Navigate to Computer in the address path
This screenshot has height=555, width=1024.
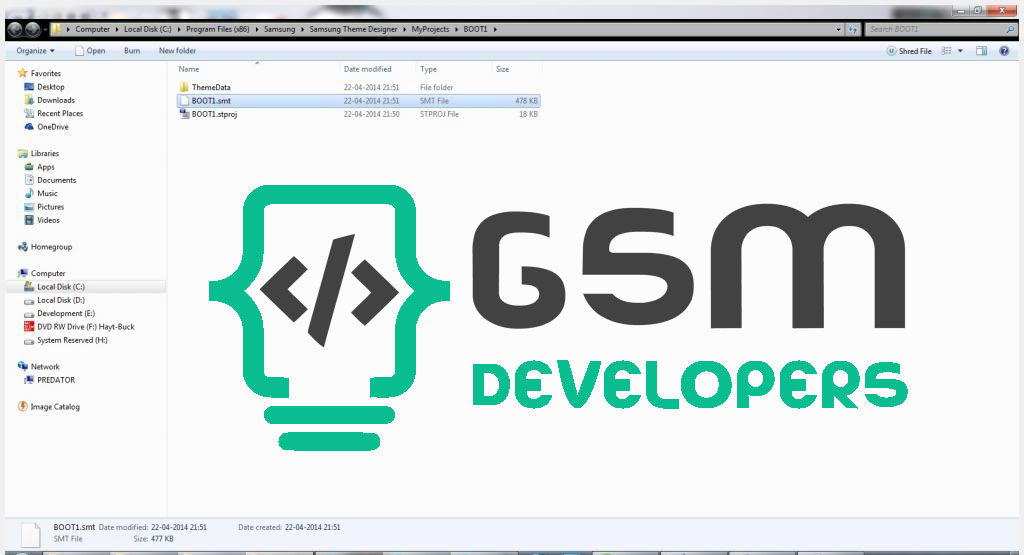[92, 29]
